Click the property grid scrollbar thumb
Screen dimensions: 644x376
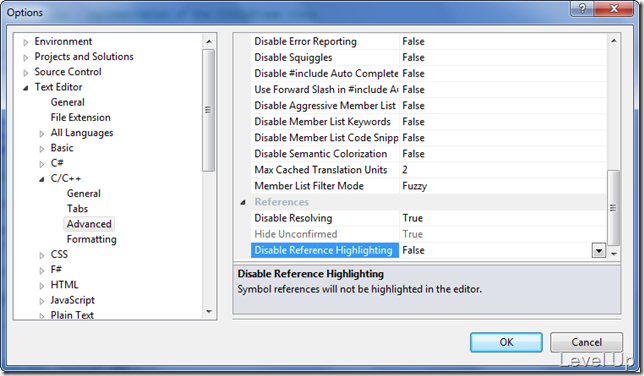(x=614, y=208)
